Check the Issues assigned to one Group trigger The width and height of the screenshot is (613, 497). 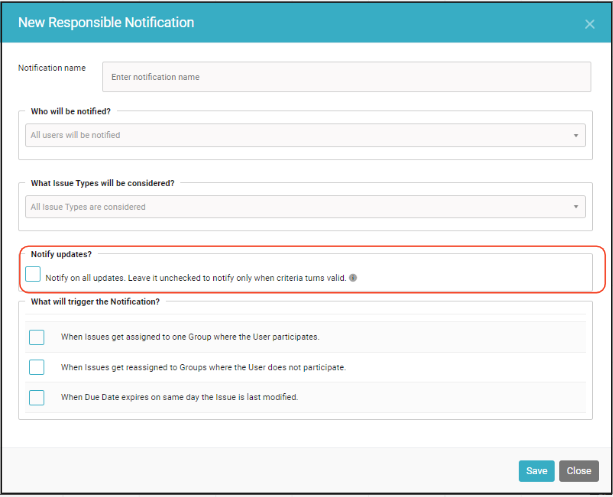(37, 337)
